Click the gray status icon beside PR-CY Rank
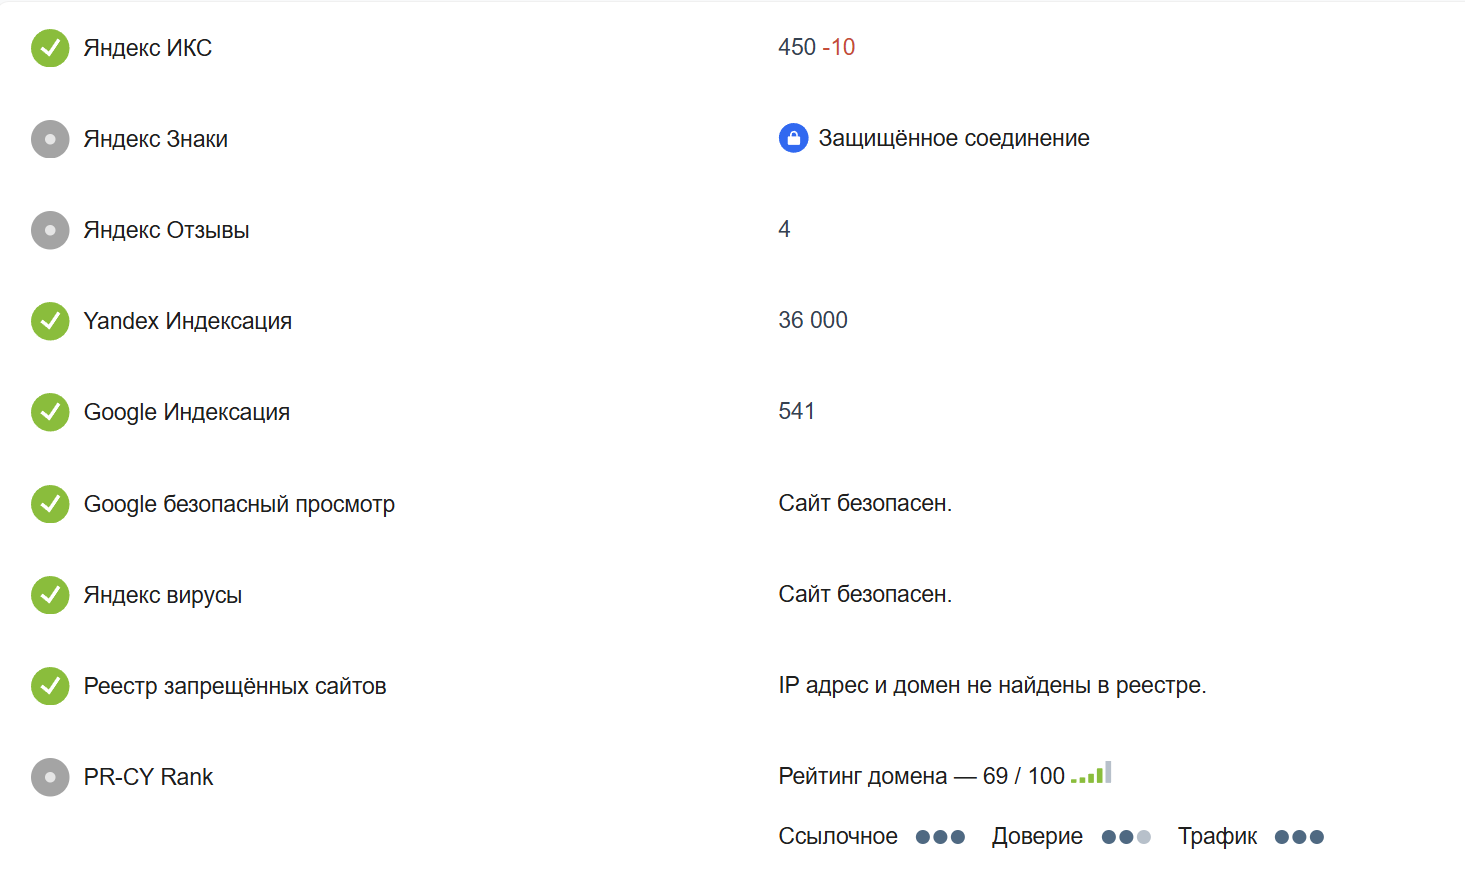 pos(50,777)
